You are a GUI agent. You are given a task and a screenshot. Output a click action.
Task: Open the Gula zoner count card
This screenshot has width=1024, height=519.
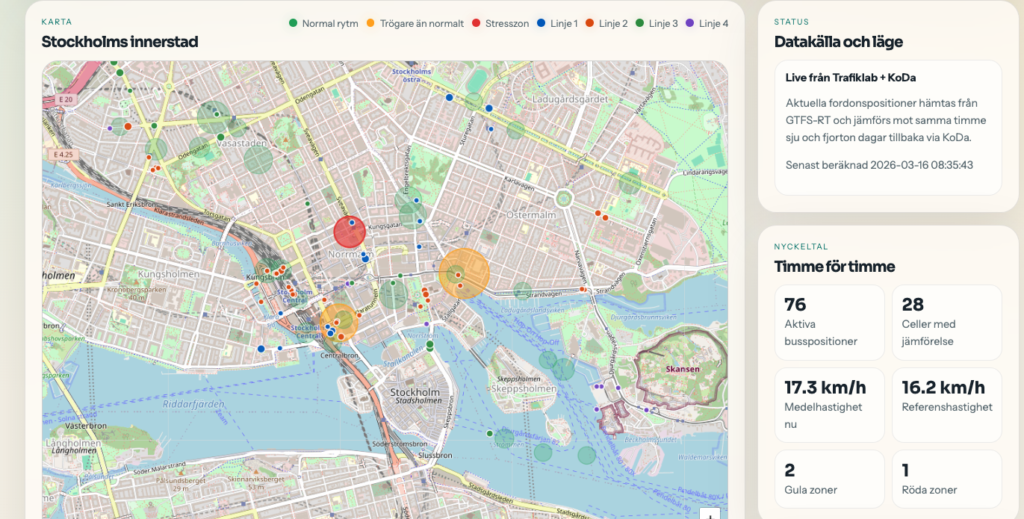829,478
